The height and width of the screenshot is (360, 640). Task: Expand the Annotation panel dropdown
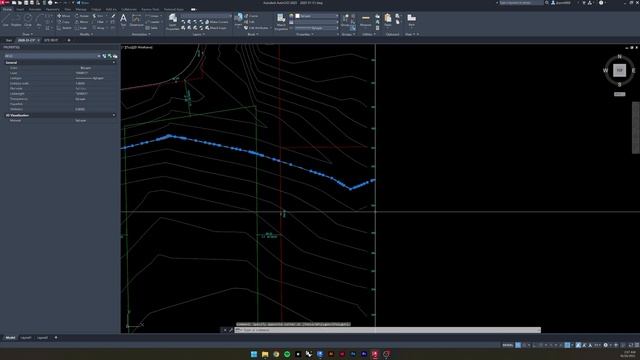[141, 34]
